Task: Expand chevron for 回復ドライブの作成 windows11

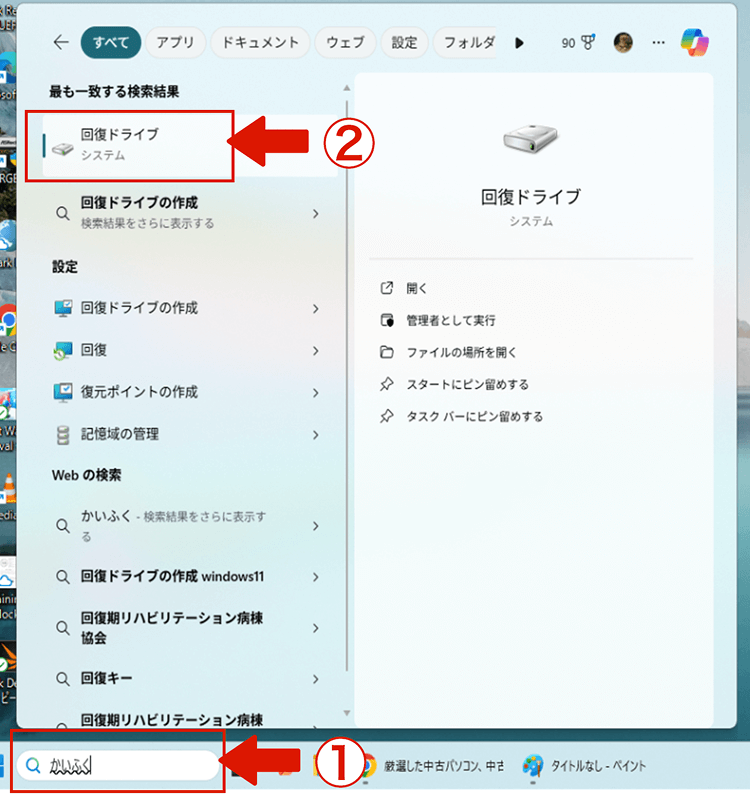Action: tap(316, 577)
